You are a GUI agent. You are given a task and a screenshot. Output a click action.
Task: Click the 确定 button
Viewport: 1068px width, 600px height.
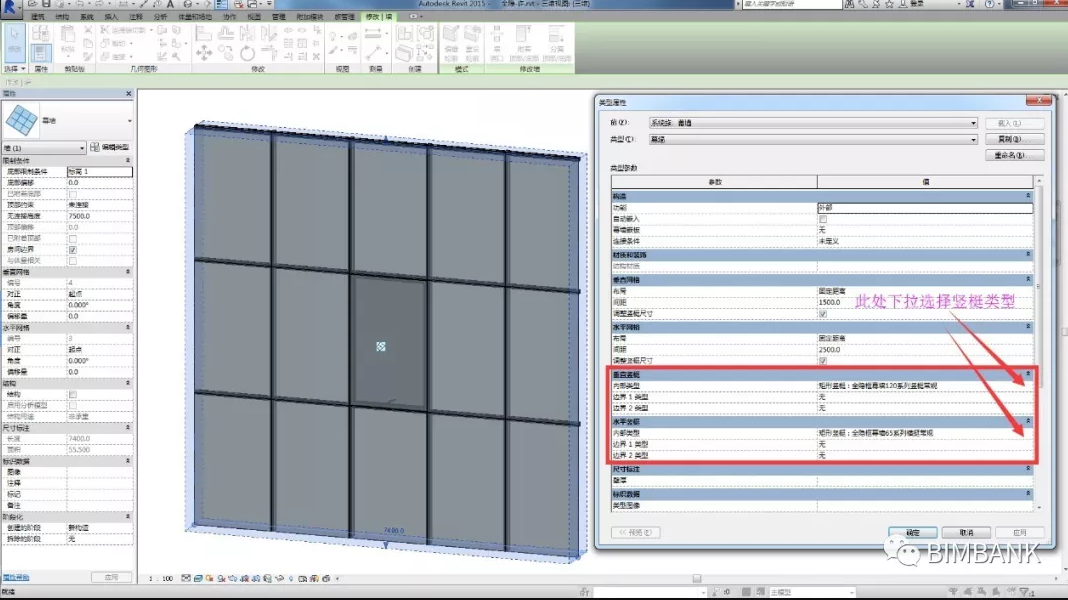[912, 532]
